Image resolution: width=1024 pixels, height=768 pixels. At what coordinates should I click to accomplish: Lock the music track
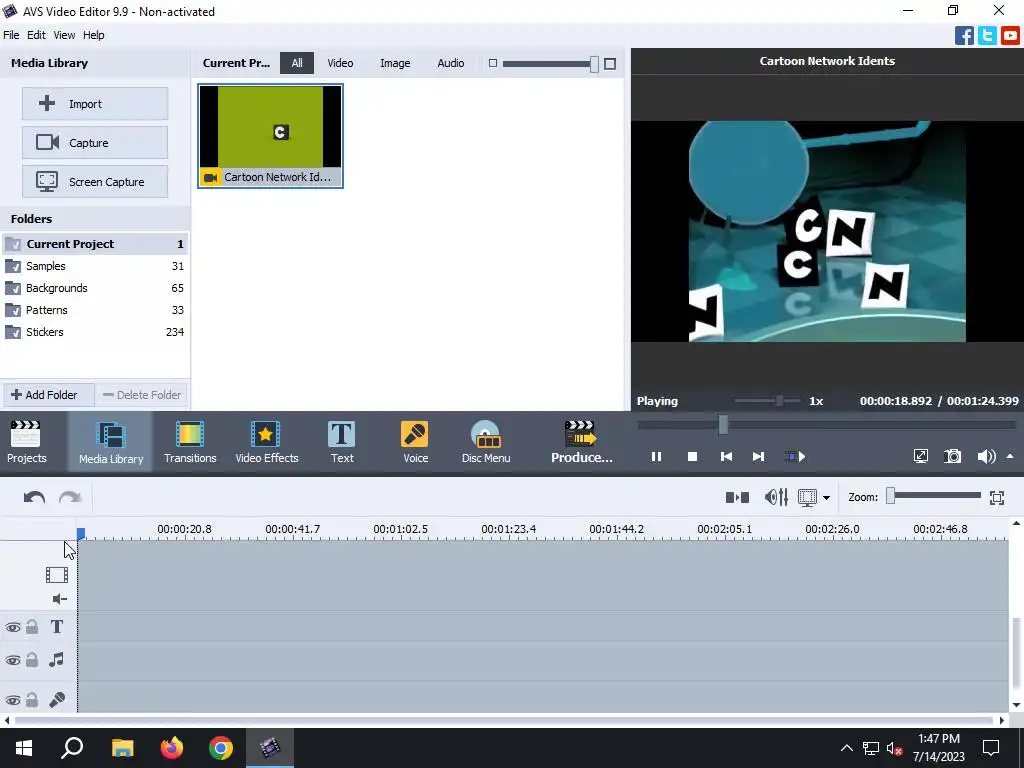(x=32, y=660)
